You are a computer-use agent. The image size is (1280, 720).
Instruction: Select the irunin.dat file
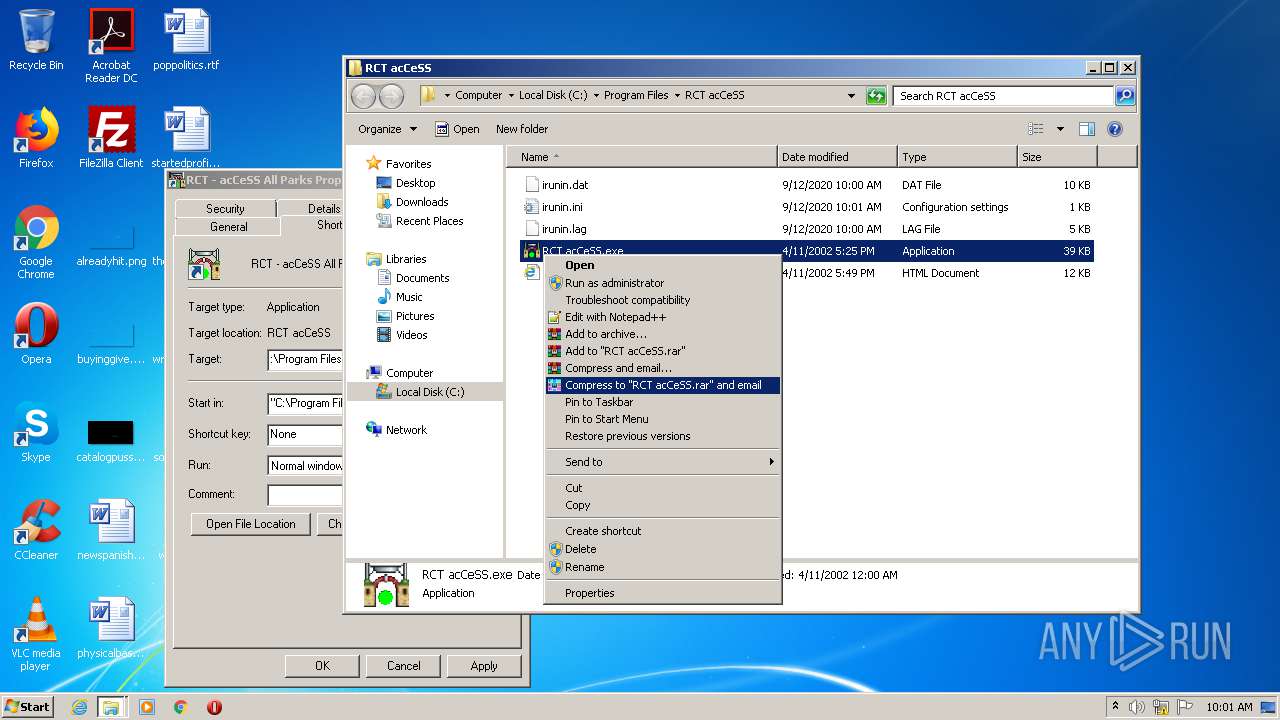[565, 185]
